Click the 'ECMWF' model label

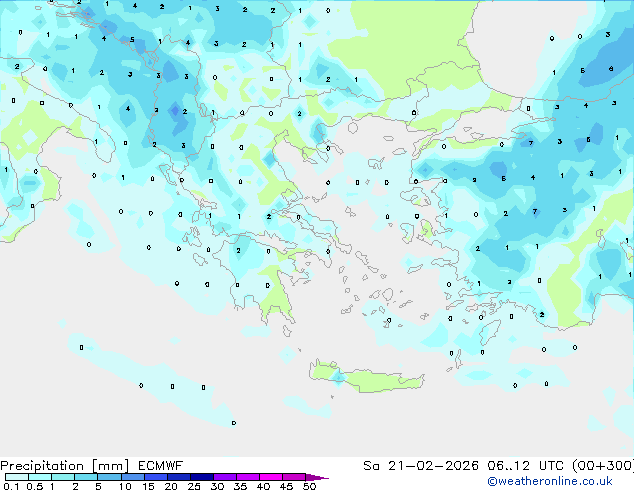pyautogui.click(x=161, y=466)
